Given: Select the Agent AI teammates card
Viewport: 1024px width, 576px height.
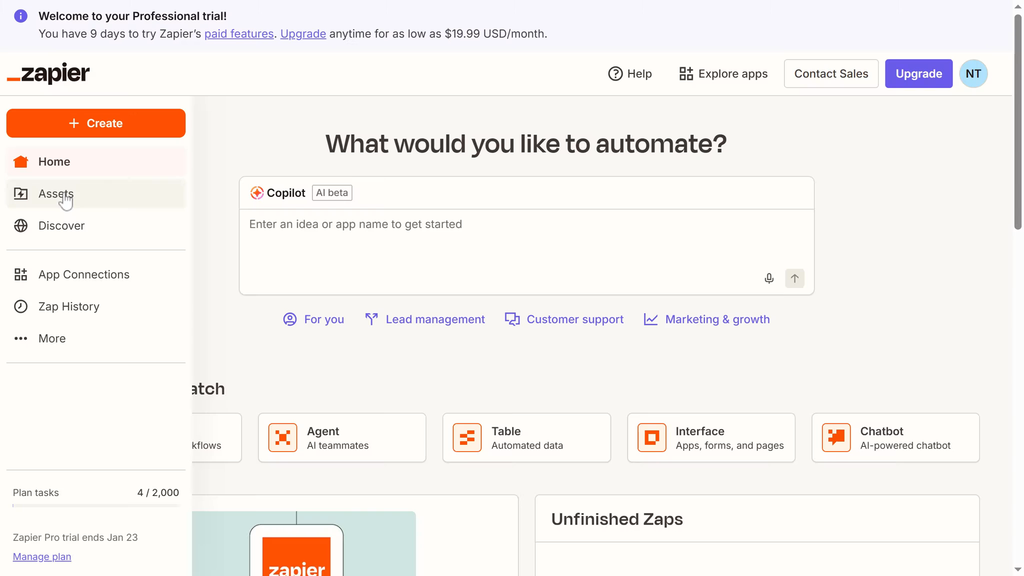Looking at the screenshot, I should tap(342, 438).
